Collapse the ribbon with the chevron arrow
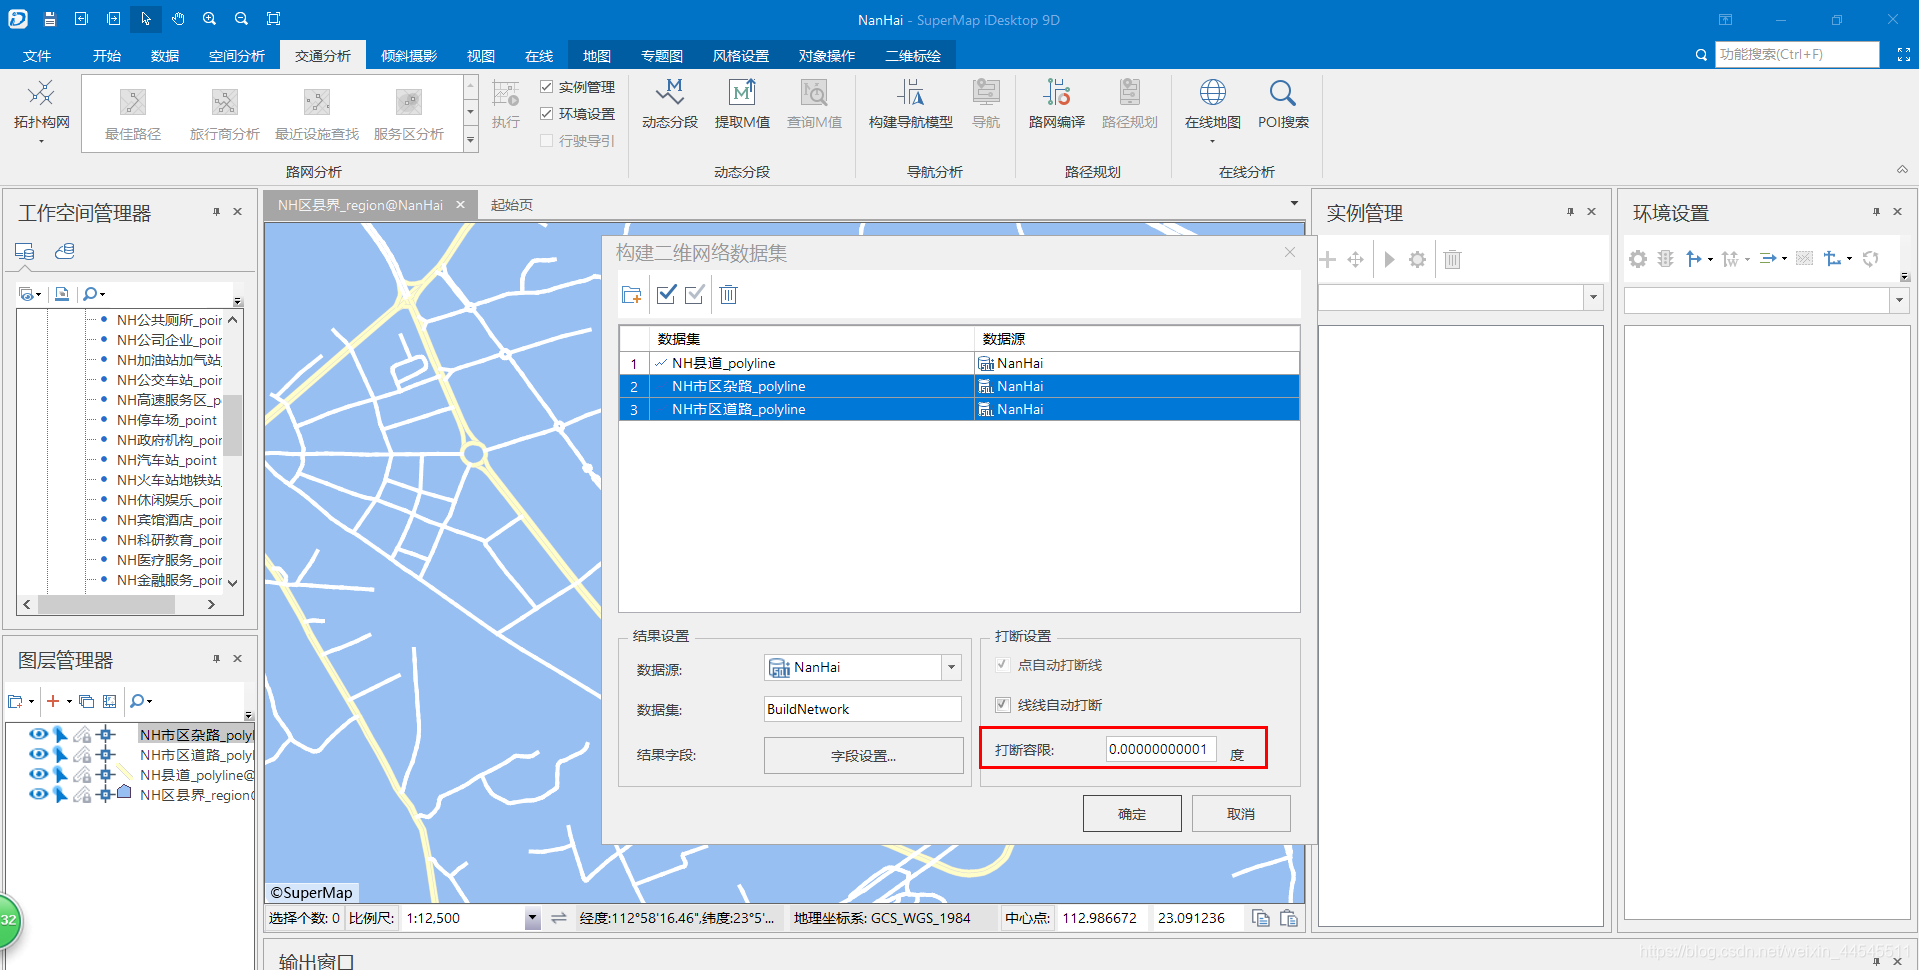 click(x=1902, y=169)
